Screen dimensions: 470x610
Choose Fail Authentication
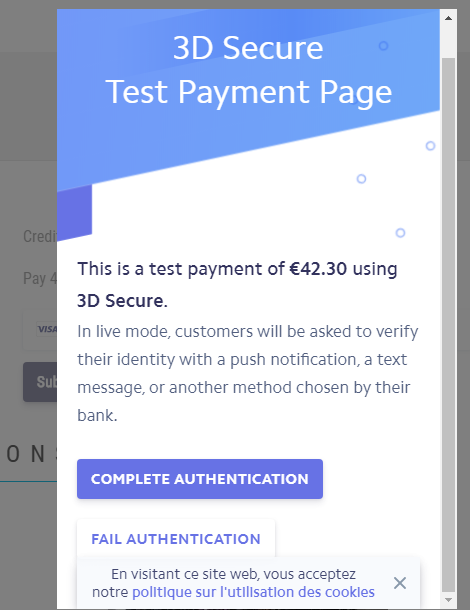(x=176, y=539)
